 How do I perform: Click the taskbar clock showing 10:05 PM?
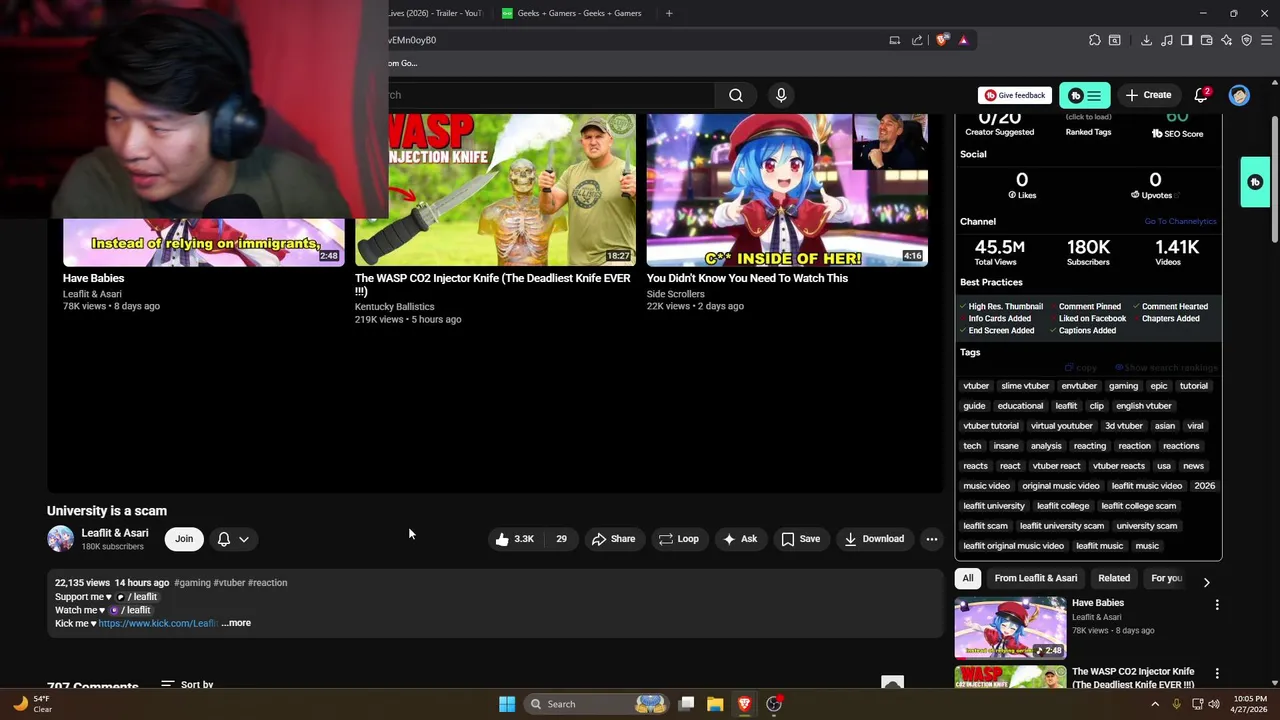[x=1250, y=704]
